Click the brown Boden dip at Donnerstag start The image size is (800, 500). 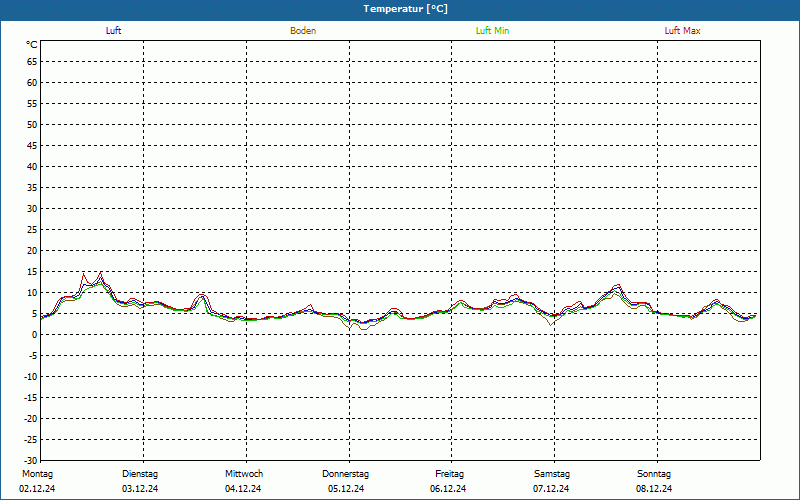pyautogui.click(x=351, y=329)
